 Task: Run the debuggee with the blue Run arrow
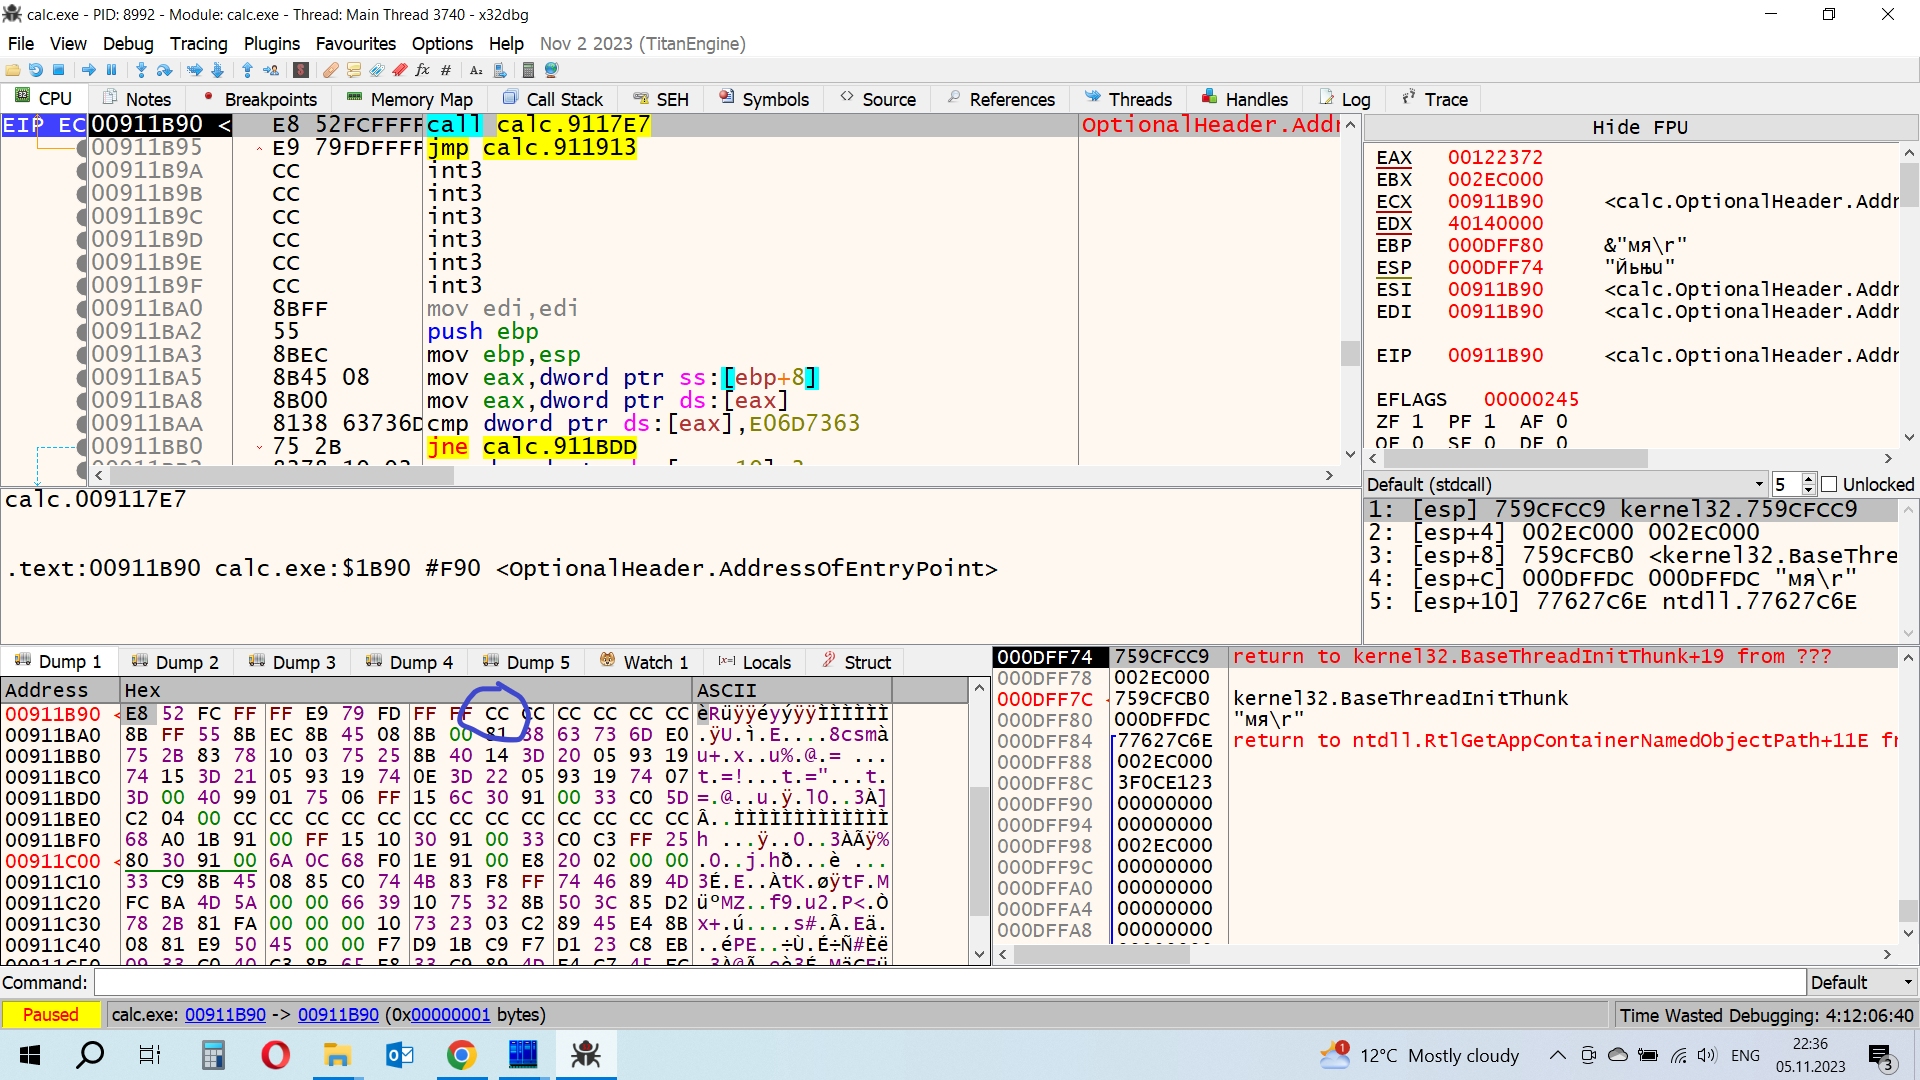pyautogui.click(x=89, y=70)
